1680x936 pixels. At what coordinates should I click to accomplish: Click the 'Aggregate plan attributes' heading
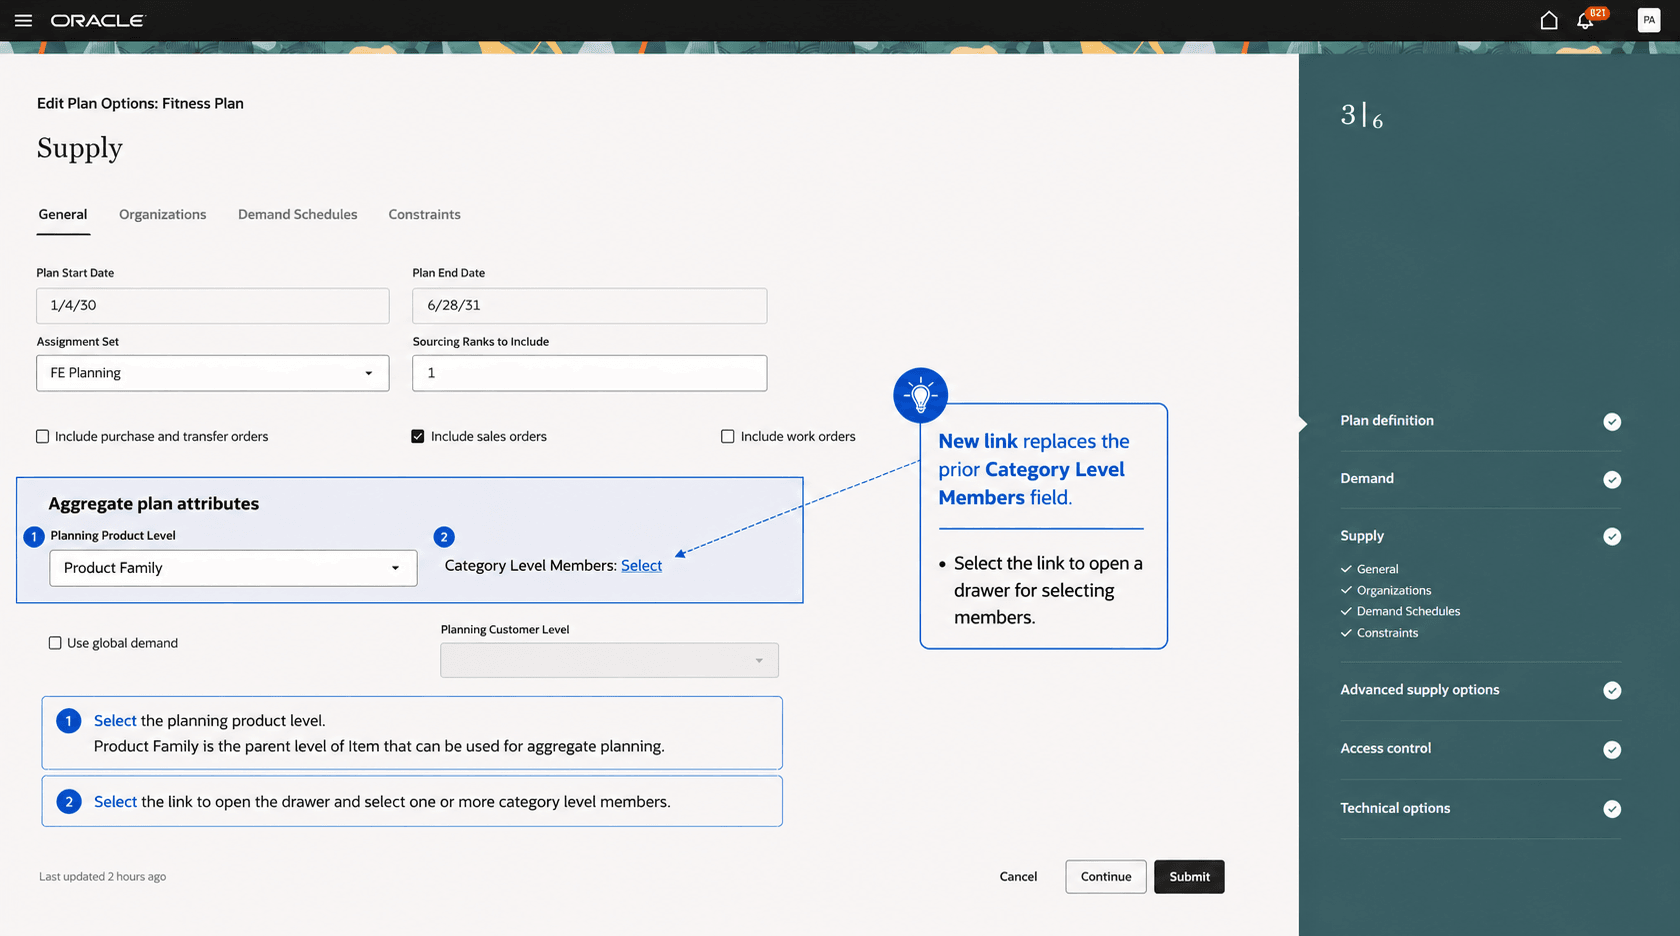point(154,504)
